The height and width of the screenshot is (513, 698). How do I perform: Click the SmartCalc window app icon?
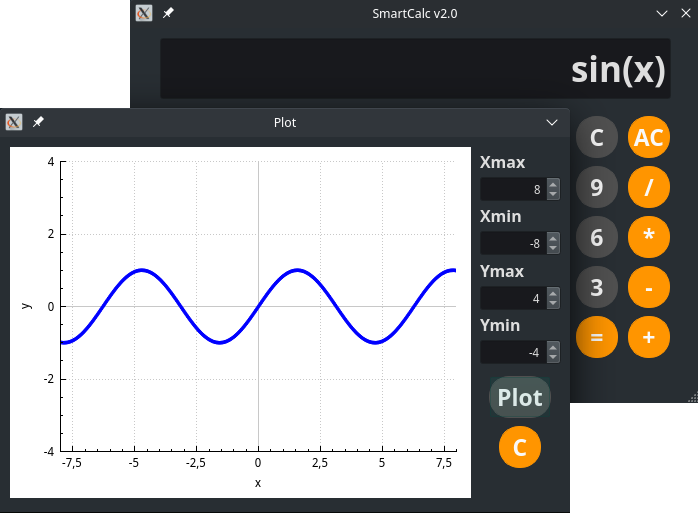[x=144, y=13]
